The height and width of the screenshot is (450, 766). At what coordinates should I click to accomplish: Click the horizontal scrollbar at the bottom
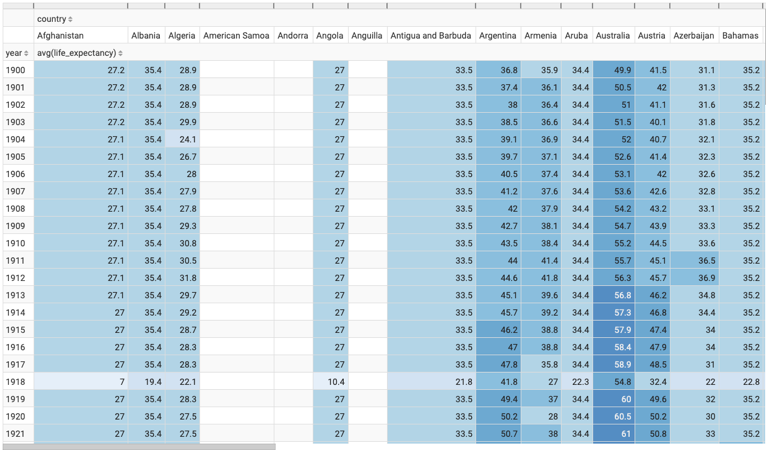click(138, 446)
